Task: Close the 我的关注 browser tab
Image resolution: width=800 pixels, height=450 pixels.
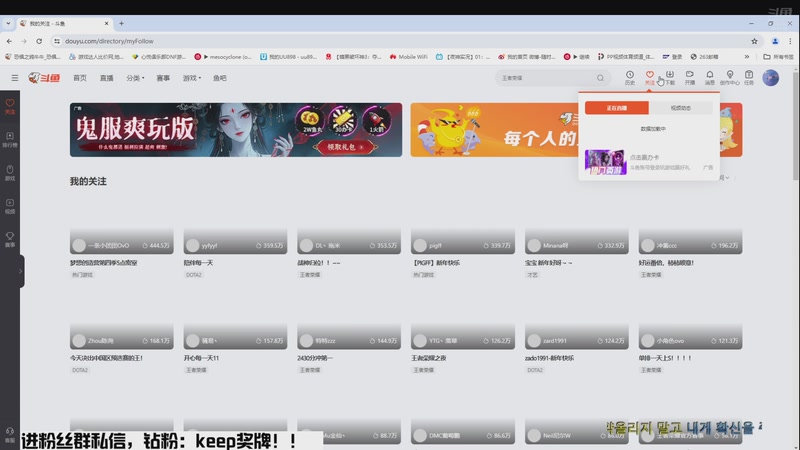Action: (106, 23)
